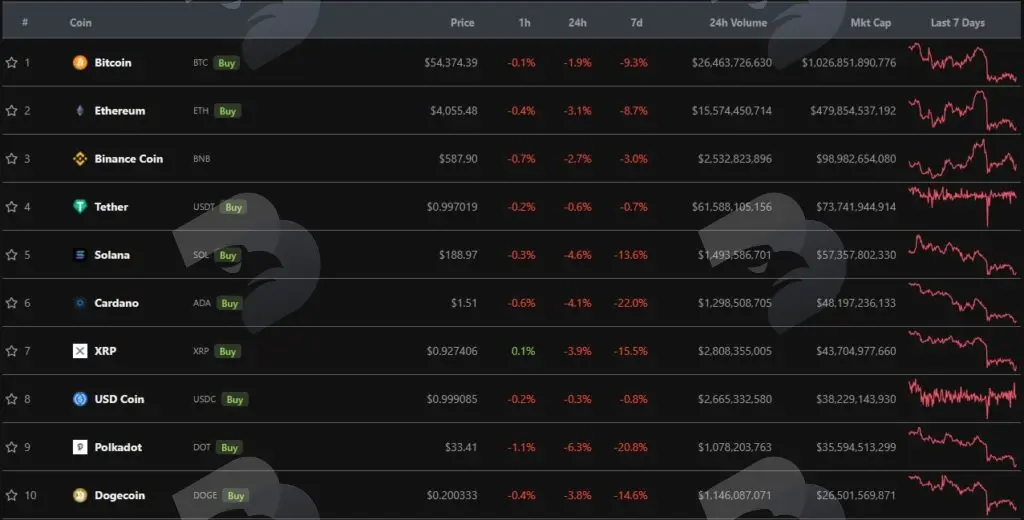Image resolution: width=1024 pixels, height=520 pixels.
Task: Click Buy button next to Ethereum
Action: [x=227, y=111]
